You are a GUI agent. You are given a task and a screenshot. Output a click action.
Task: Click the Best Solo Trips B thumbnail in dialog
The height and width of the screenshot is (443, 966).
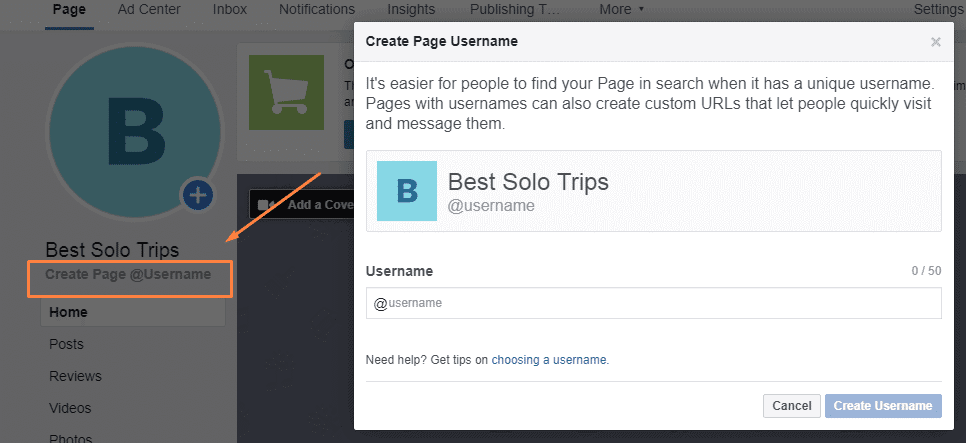point(407,191)
